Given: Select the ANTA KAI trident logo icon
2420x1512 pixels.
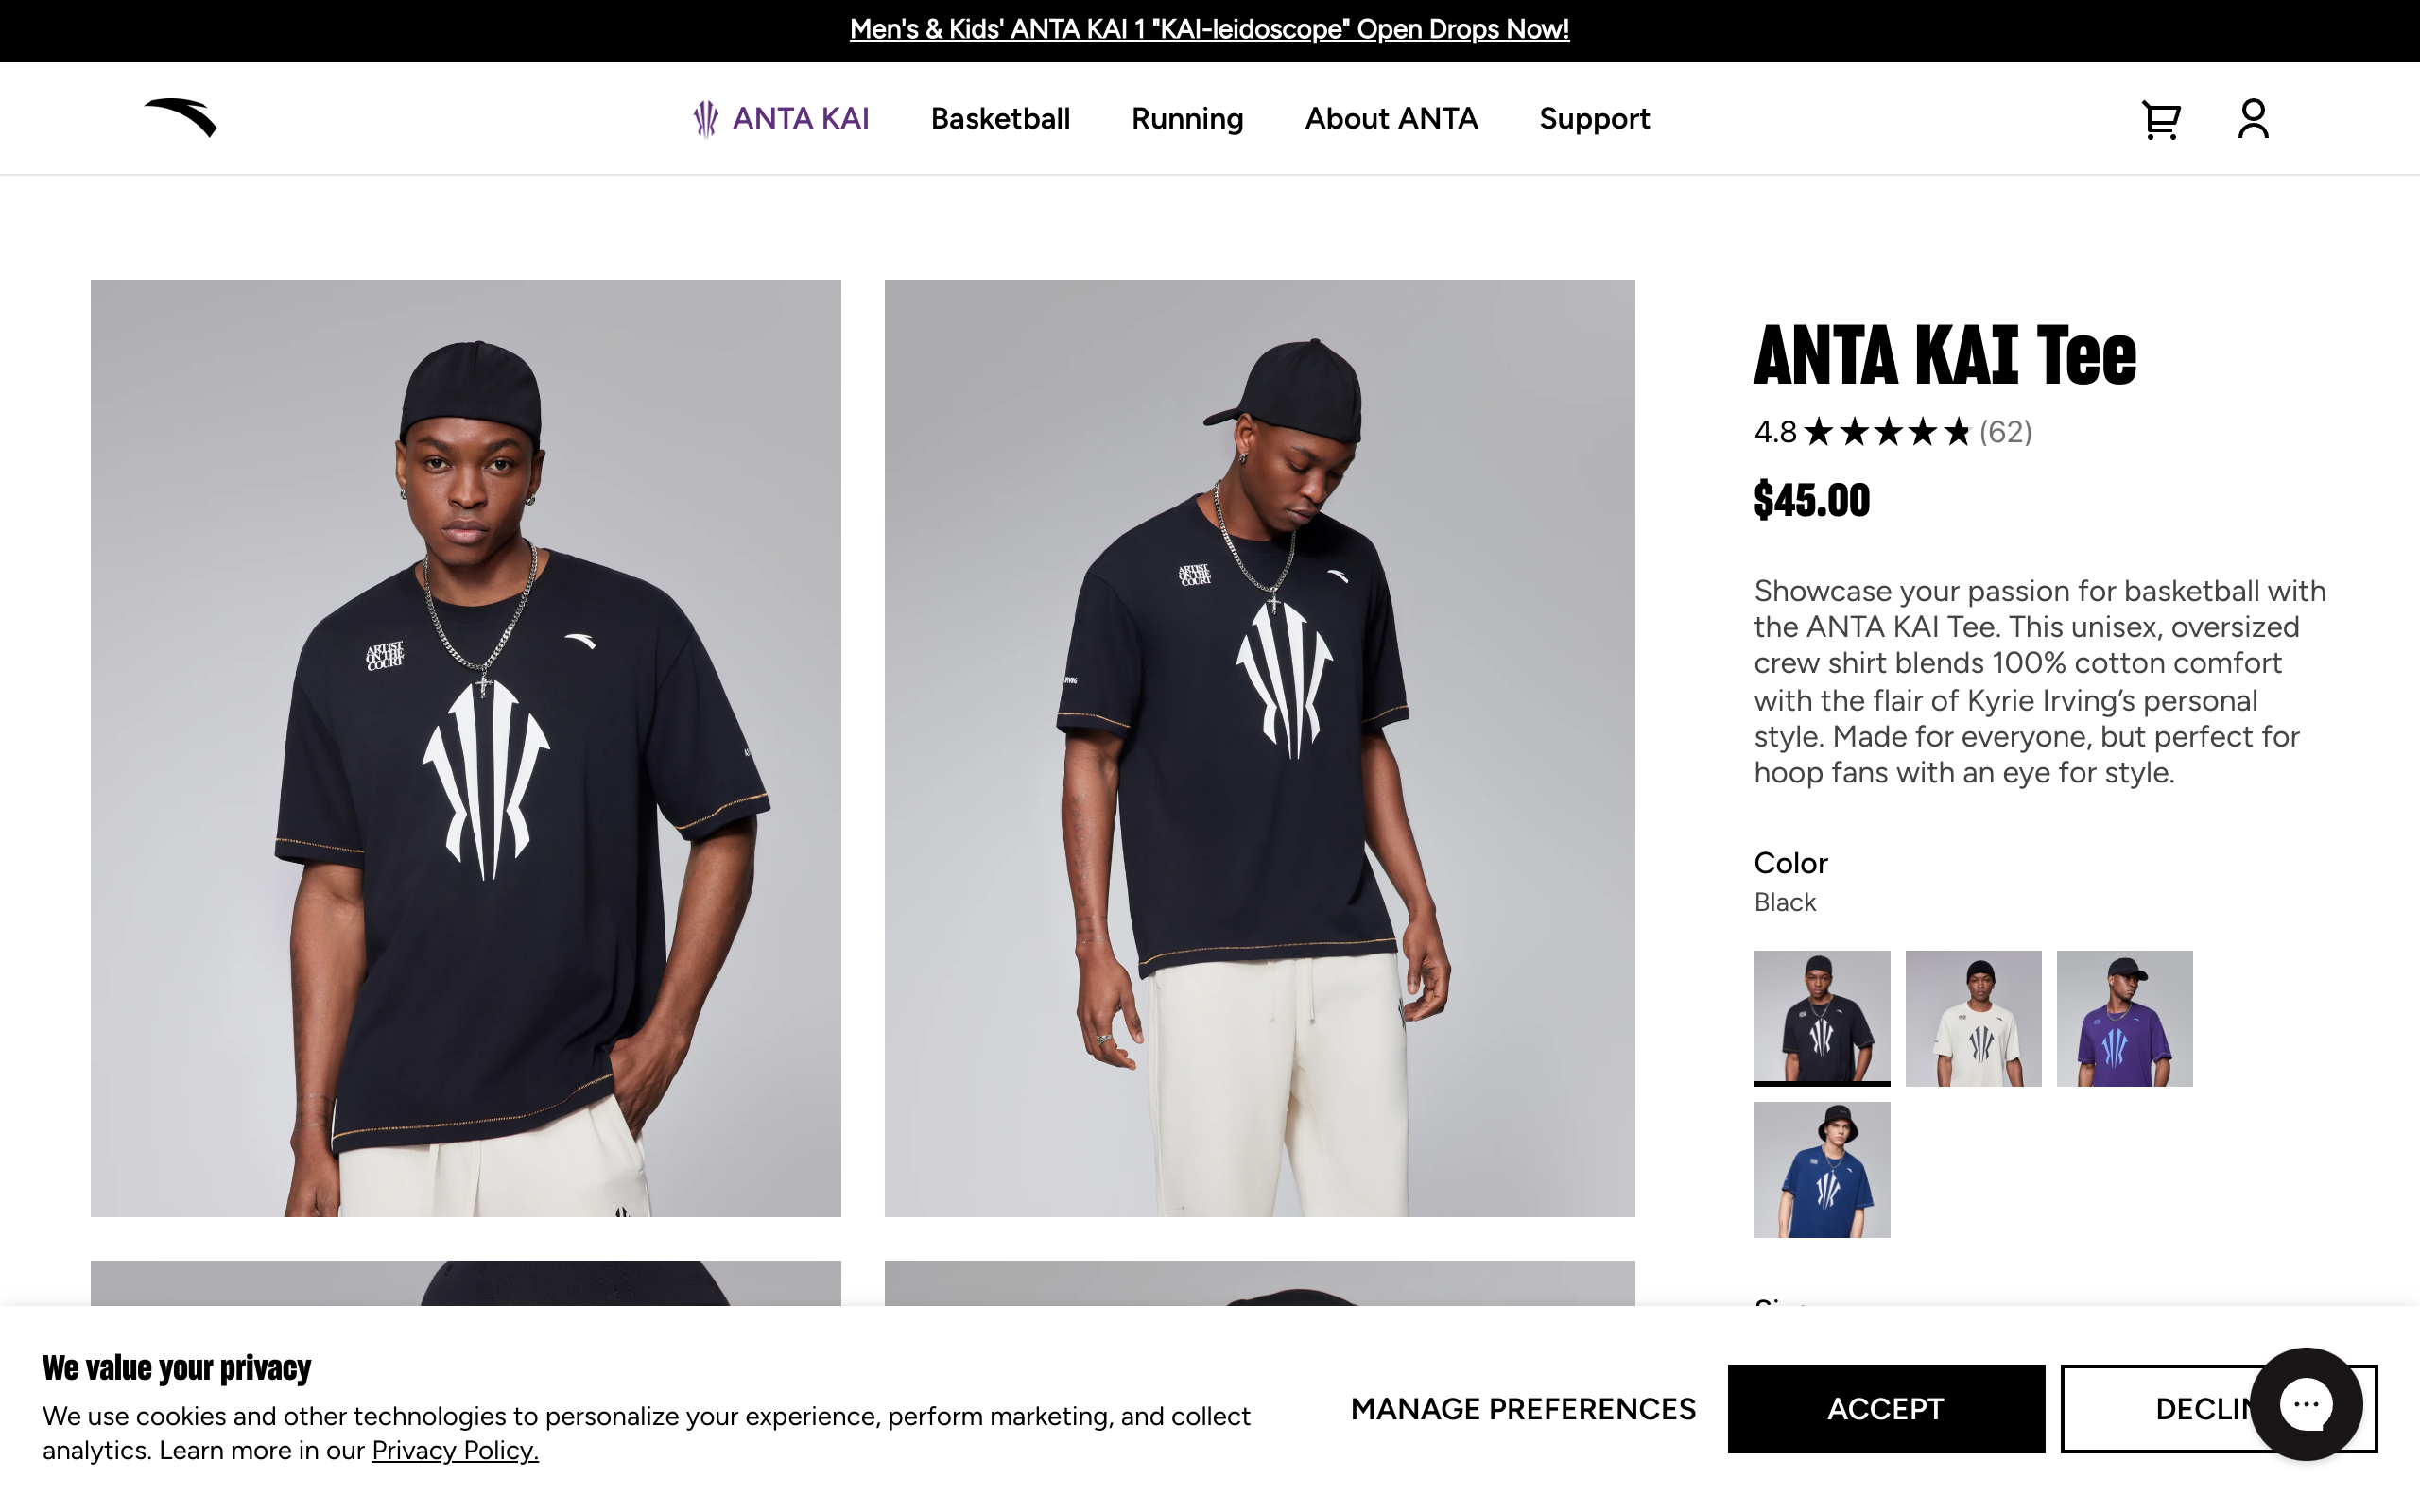Looking at the screenshot, I should point(704,118).
